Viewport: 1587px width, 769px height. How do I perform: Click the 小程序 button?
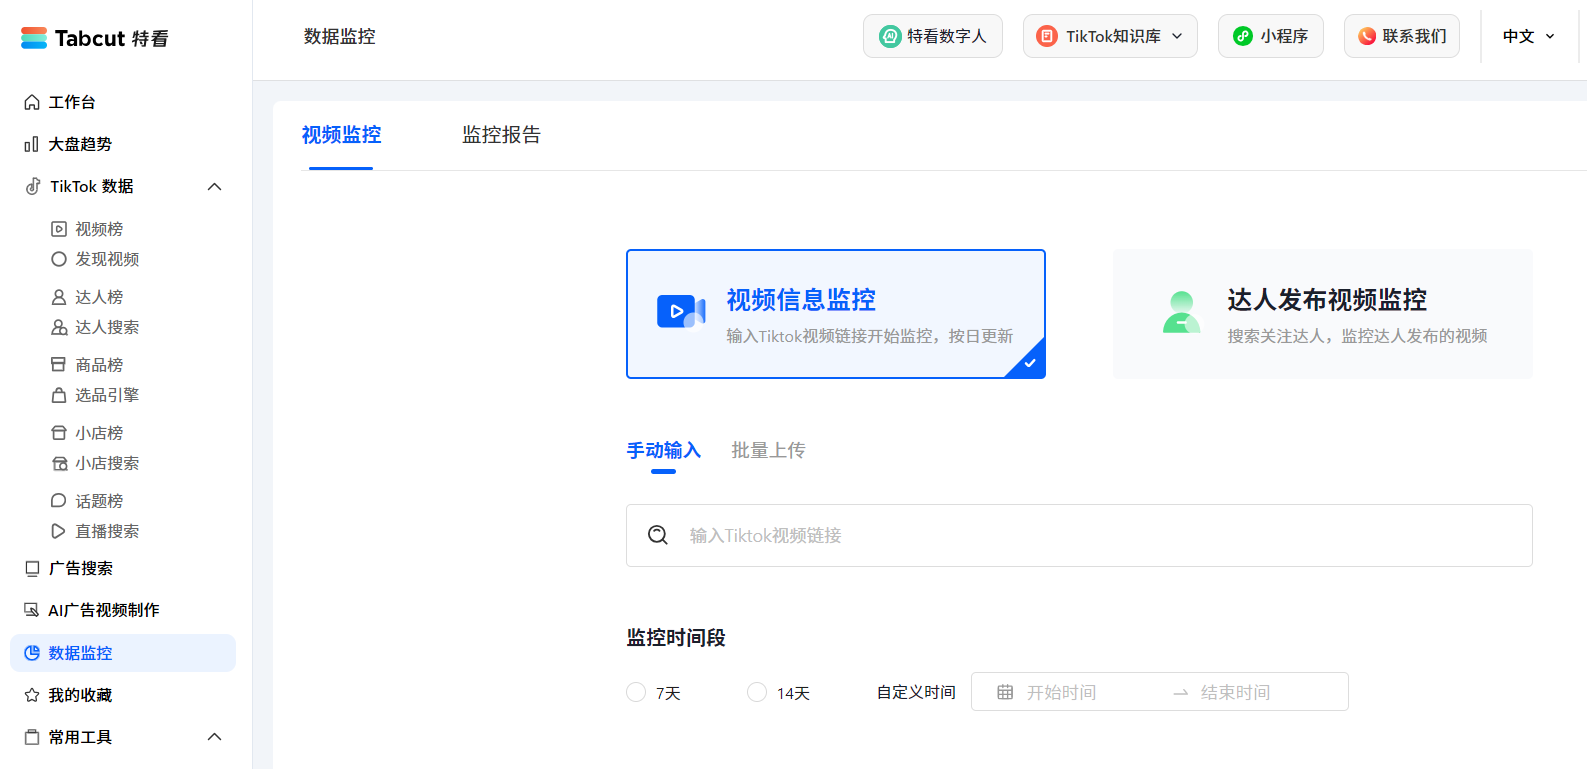1271,36
